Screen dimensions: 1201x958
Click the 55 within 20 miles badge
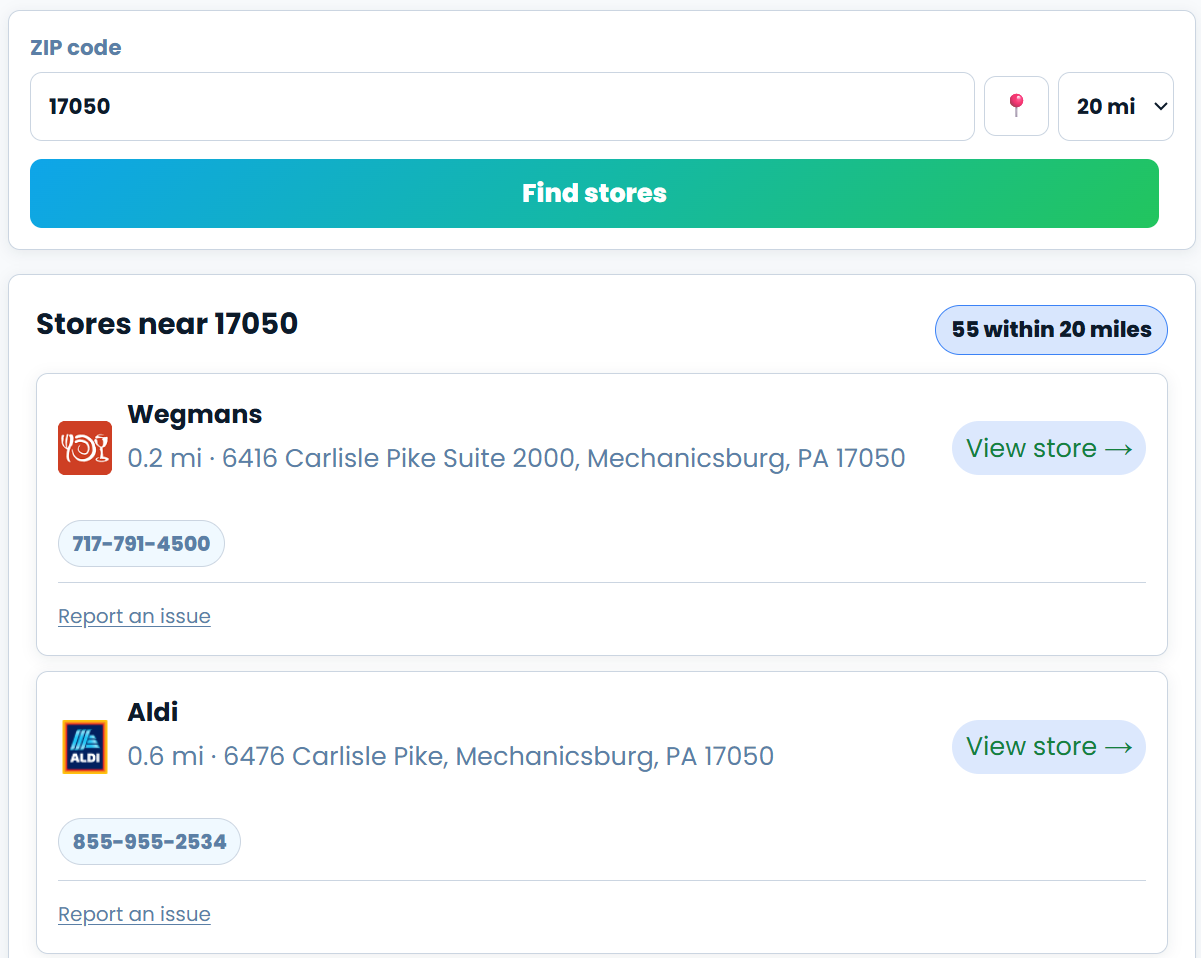click(1051, 329)
